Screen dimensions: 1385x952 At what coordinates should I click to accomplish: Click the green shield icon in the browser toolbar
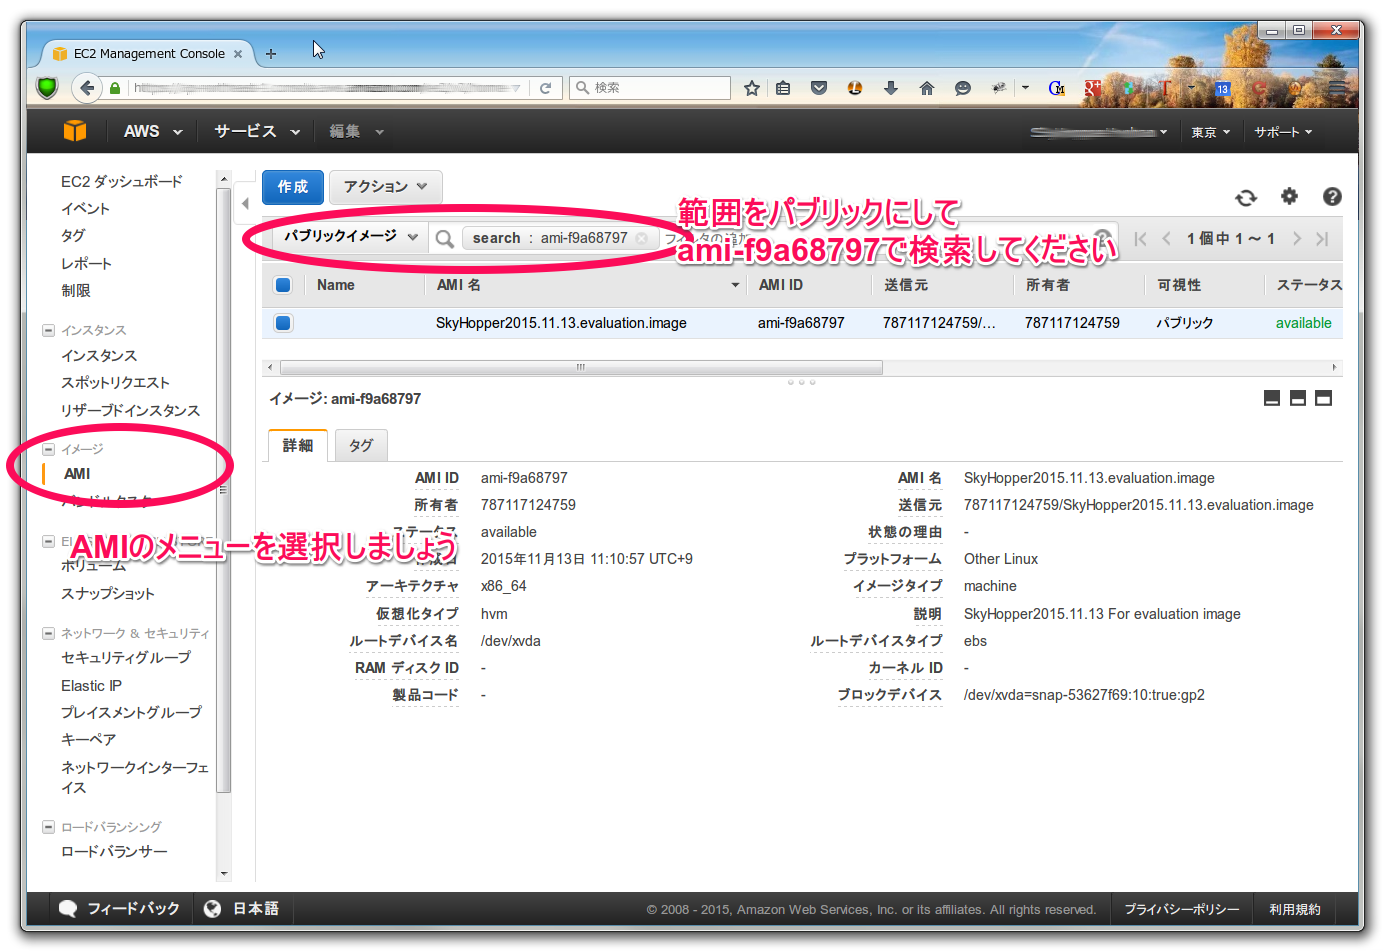click(47, 87)
